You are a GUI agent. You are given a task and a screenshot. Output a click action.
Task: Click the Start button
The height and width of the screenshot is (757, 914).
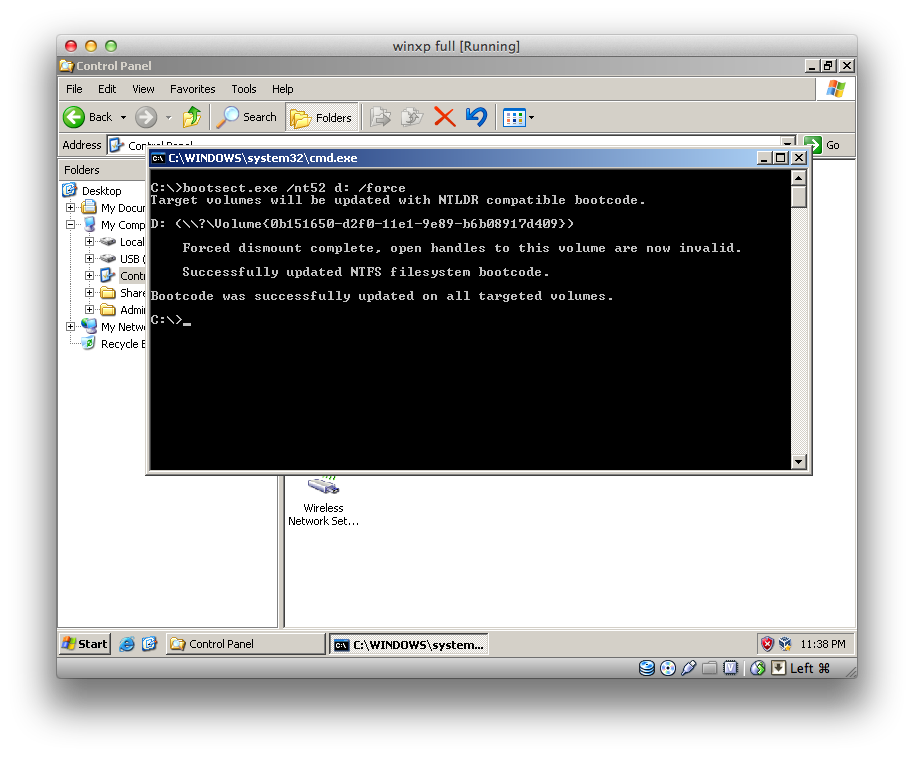click(85, 644)
